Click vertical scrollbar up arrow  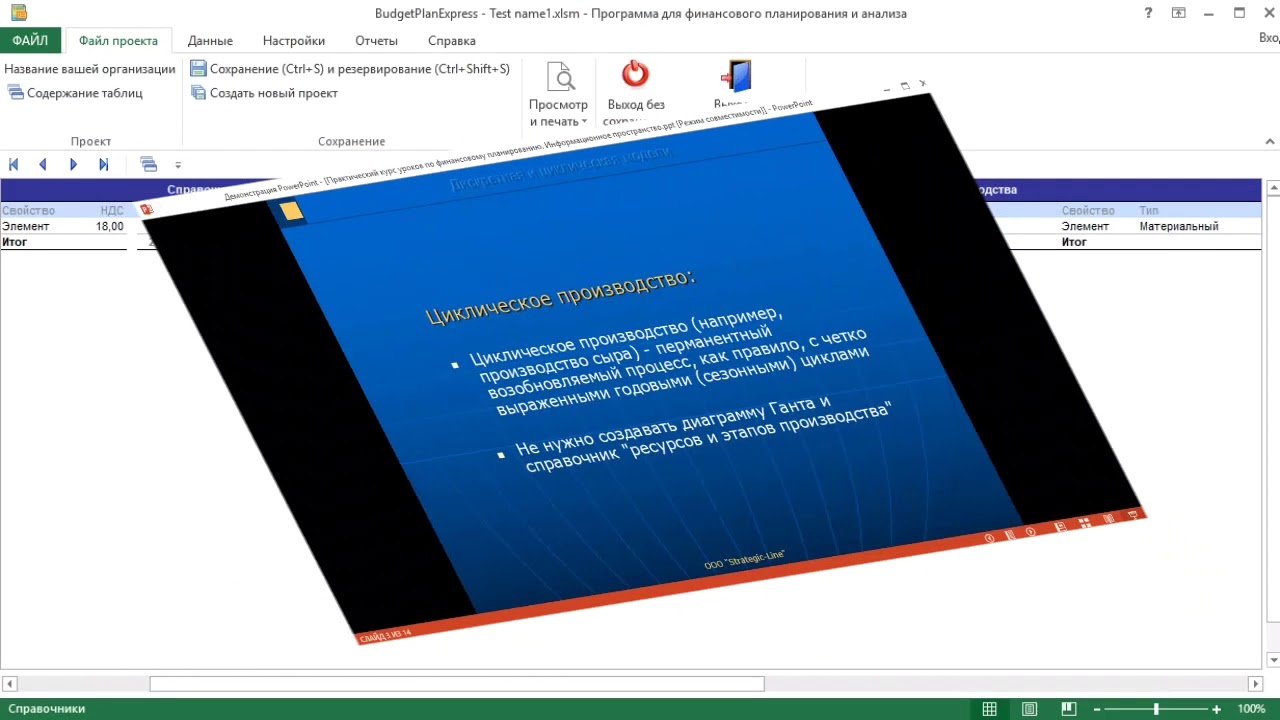click(x=1273, y=187)
